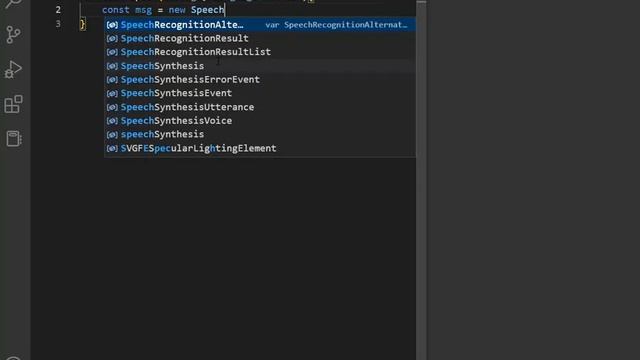Click line number 2 in gutter
Viewport: 640px width, 360px height.
tap(58, 10)
